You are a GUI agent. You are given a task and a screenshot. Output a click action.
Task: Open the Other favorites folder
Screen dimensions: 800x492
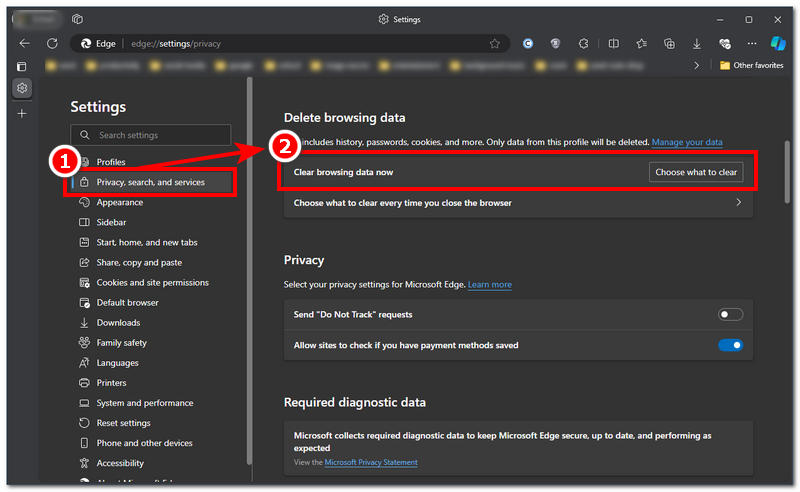pos(751,65)
